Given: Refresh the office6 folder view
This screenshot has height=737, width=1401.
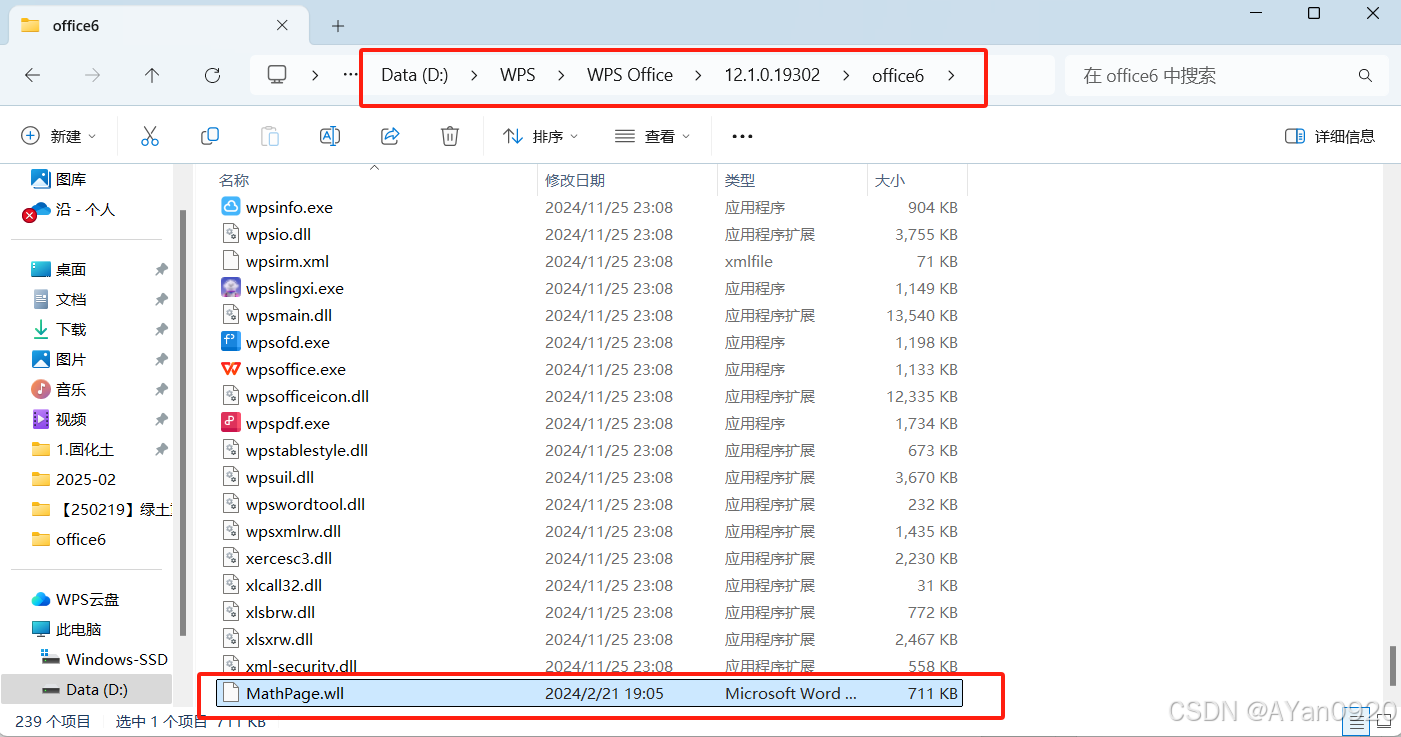Looking at the screenshot, I should pyautogui.click(x=212, y=75).
